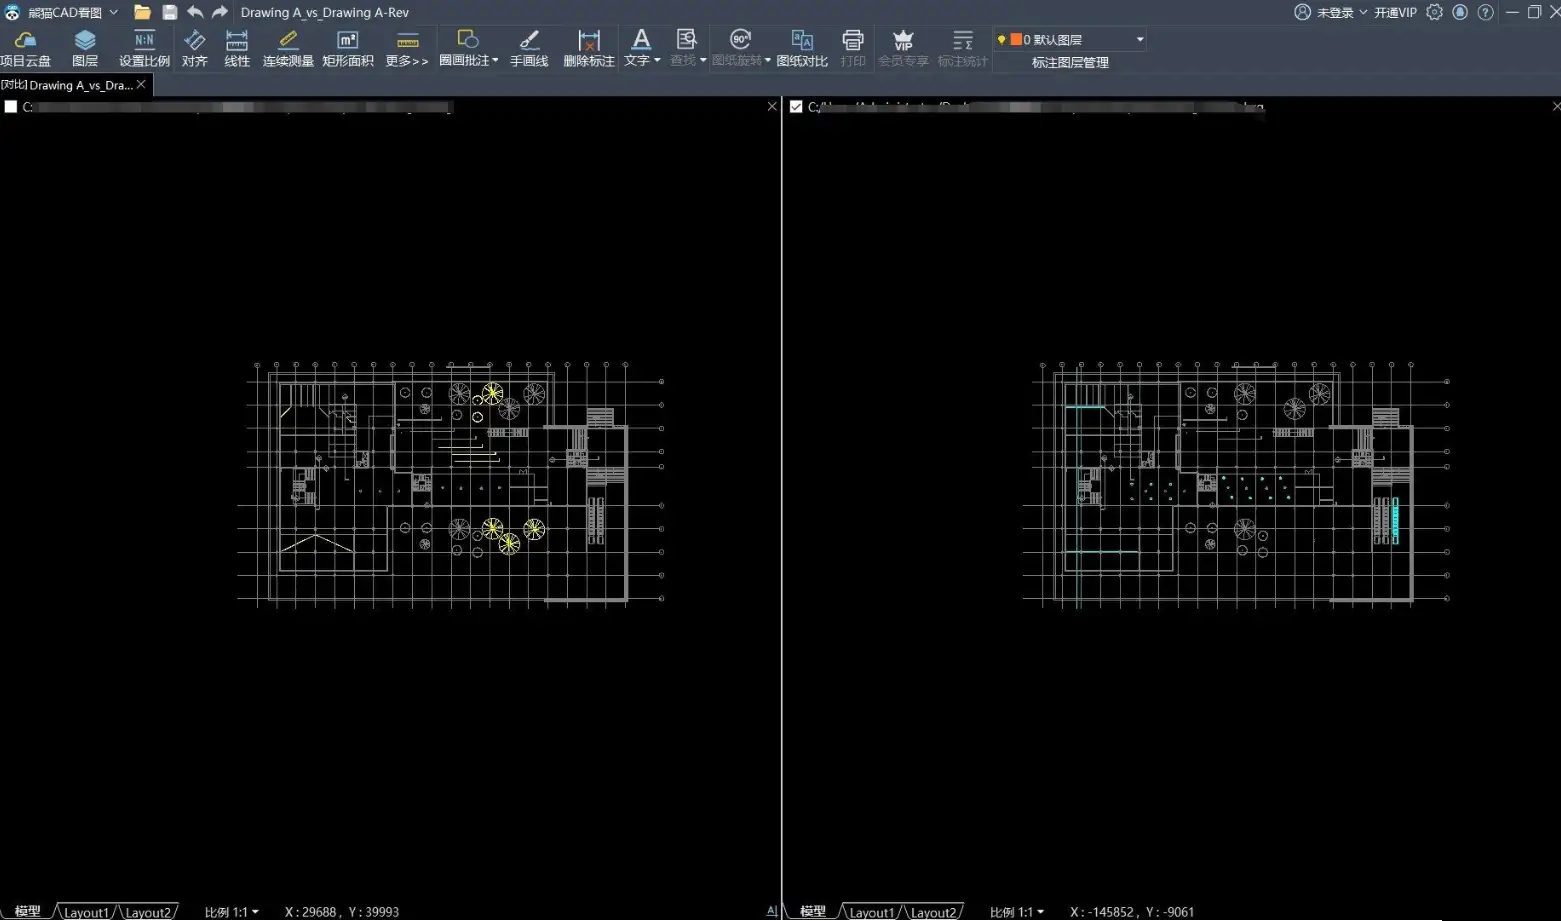1561x921 pixels.
Task: Choose the 连续测量 continuous measure tool
Action: [288, 48]
